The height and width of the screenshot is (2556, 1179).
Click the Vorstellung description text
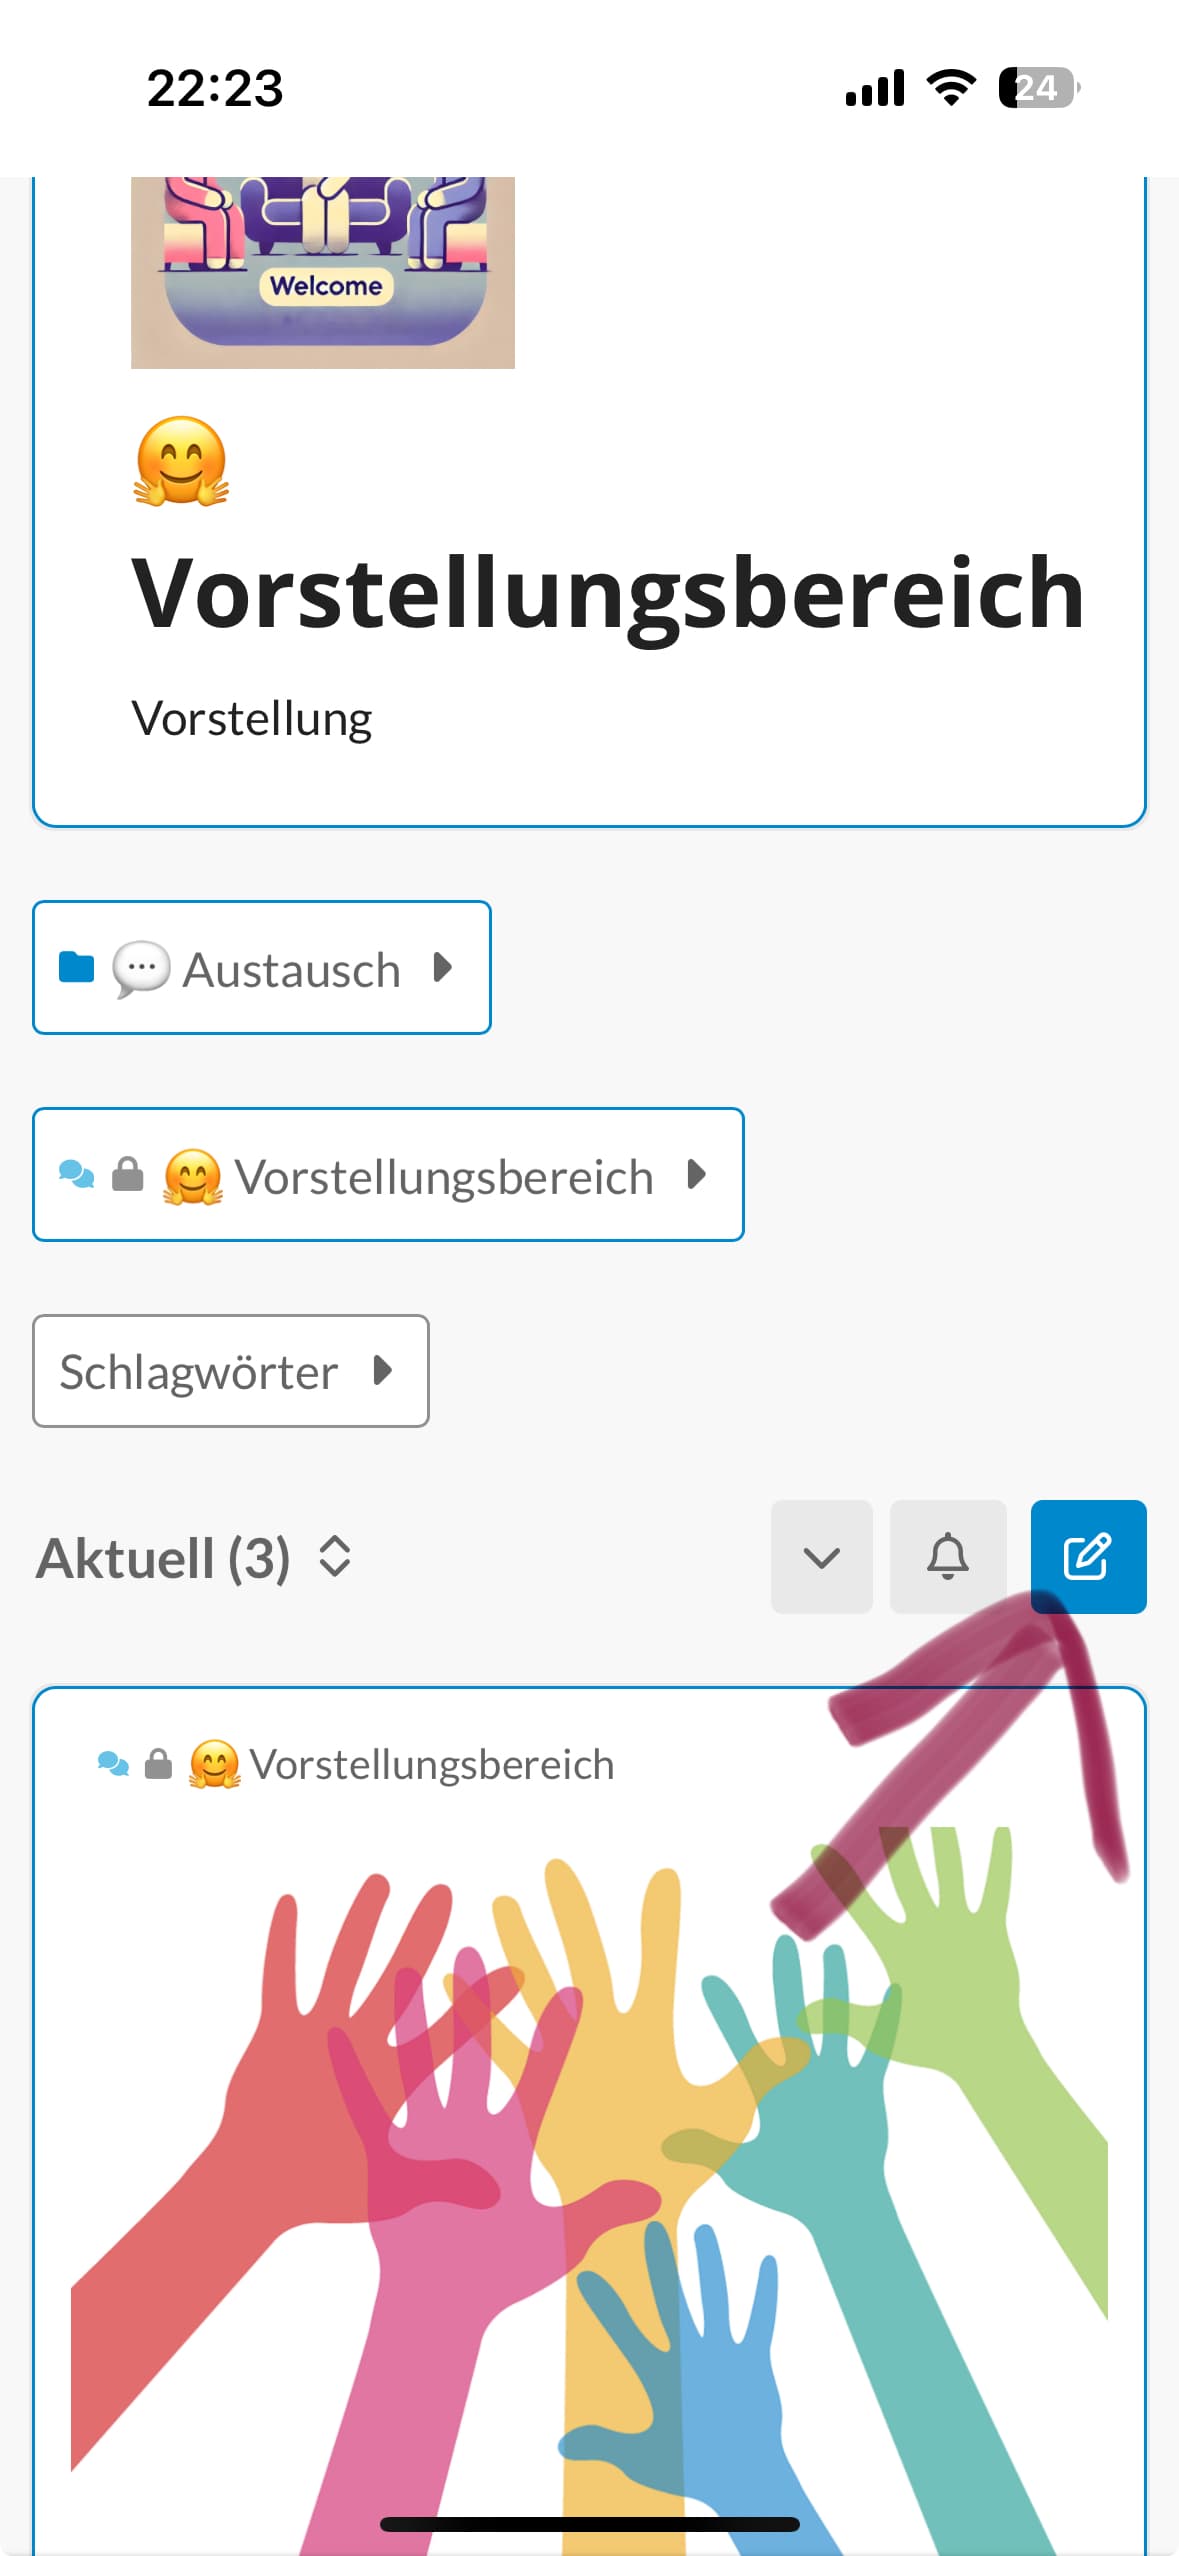[252, 718]
